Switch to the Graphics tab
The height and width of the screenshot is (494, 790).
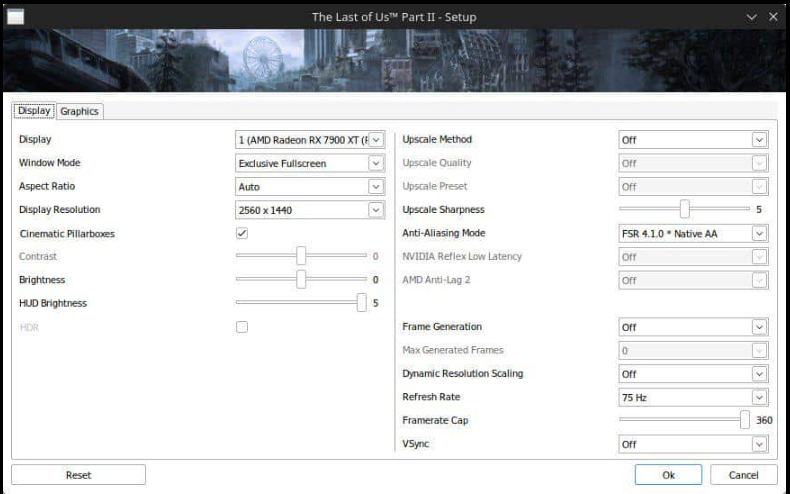click(80, 111)
